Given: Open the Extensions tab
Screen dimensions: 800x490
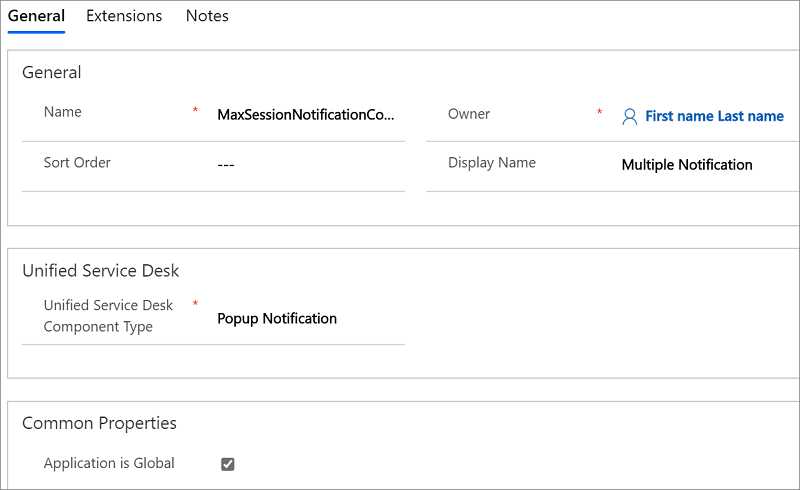Looking at the screenshot, I should 124,16.
